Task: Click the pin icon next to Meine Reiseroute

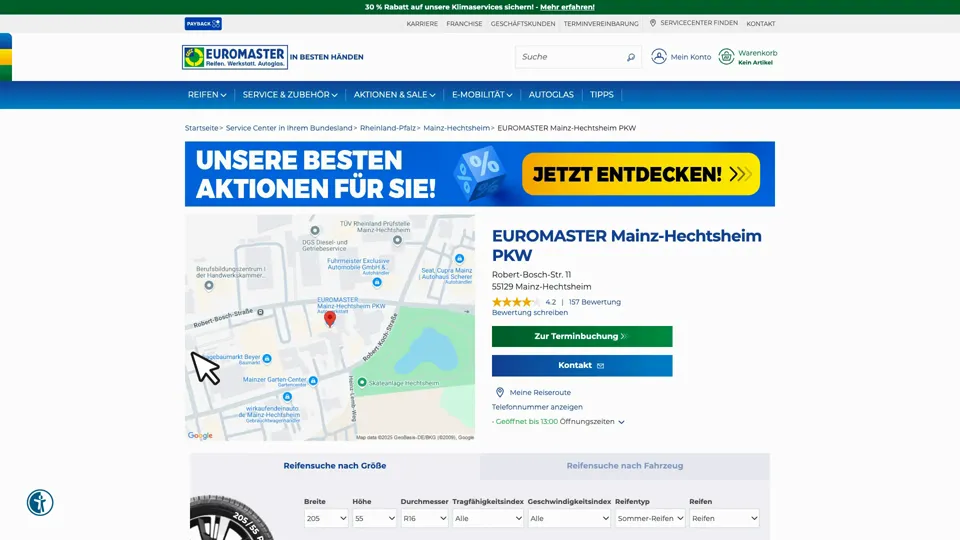Action: click(x=500, y=392)
